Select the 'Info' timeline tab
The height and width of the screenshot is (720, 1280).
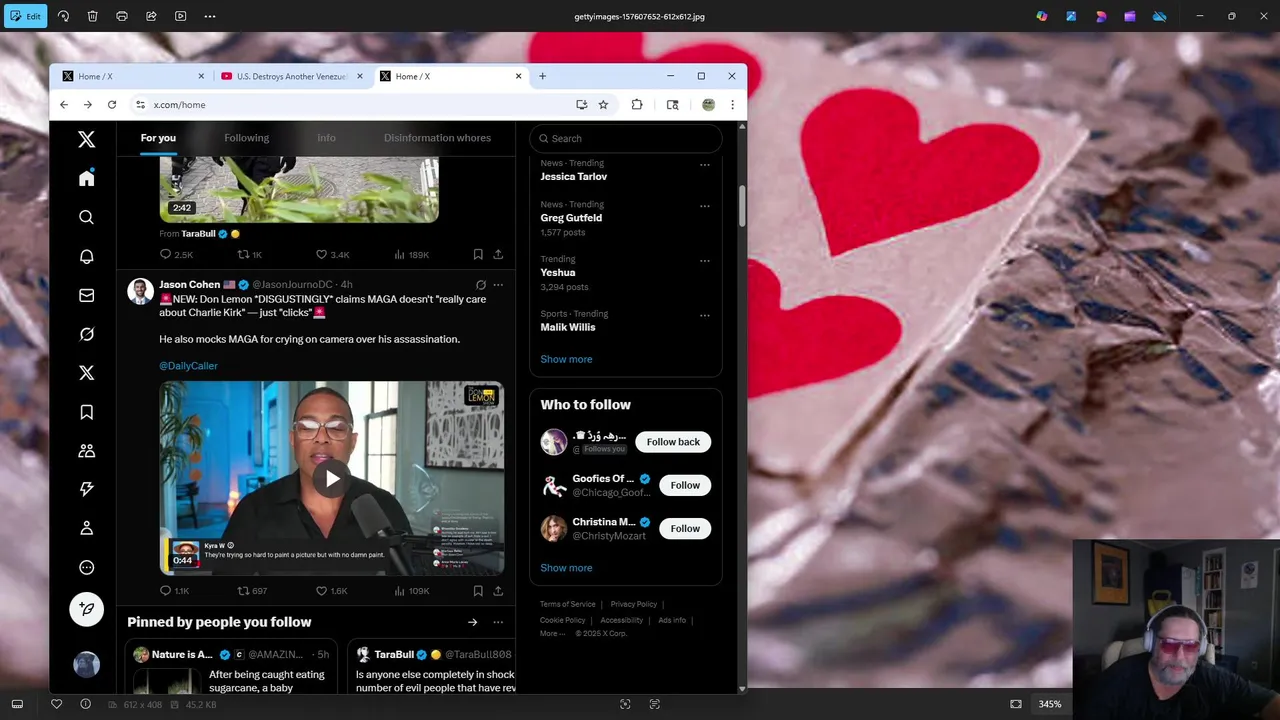[x=326, y=138]
